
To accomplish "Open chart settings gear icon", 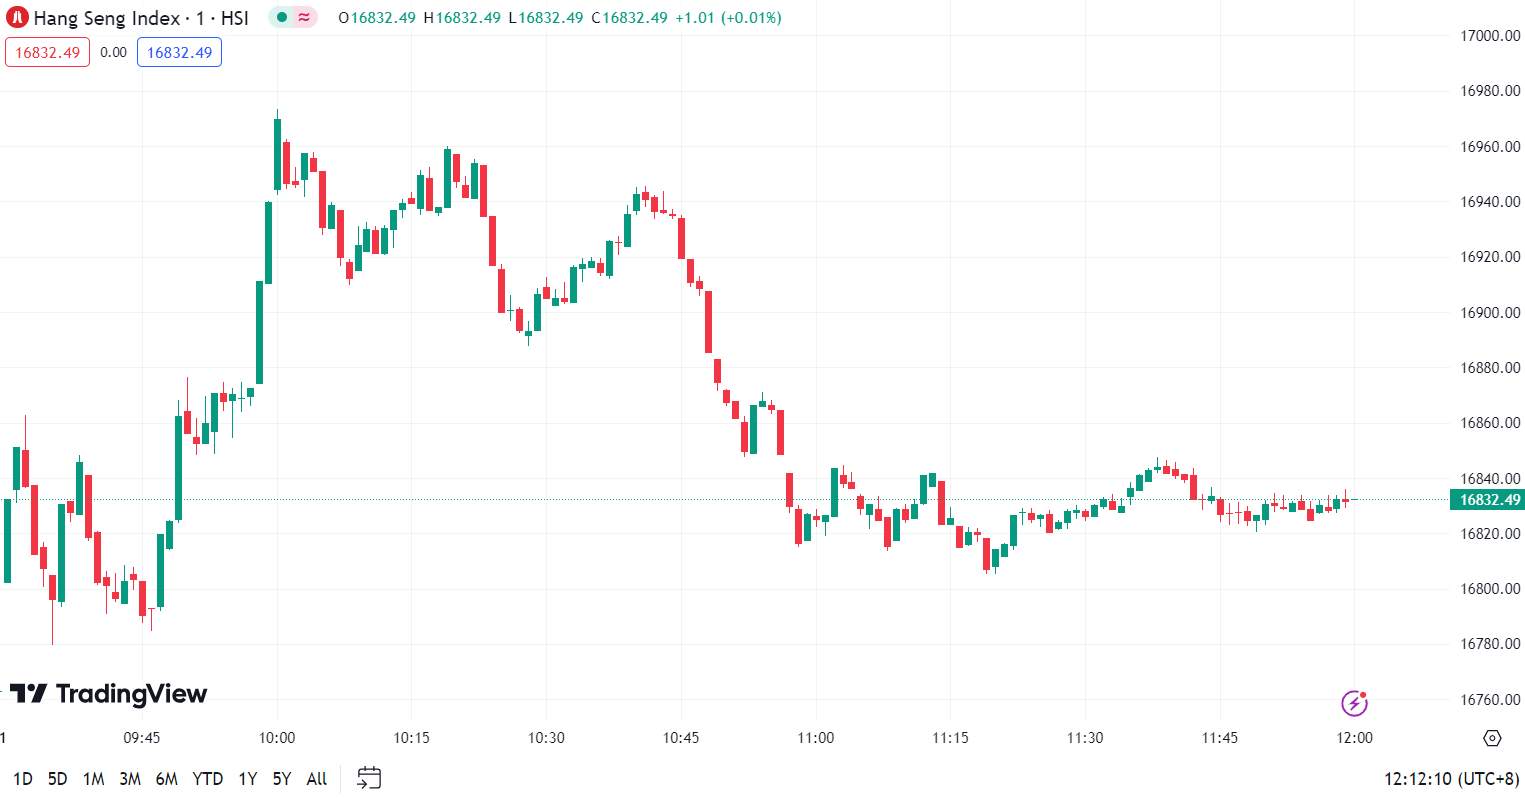I will click(x=1492, y=738).
